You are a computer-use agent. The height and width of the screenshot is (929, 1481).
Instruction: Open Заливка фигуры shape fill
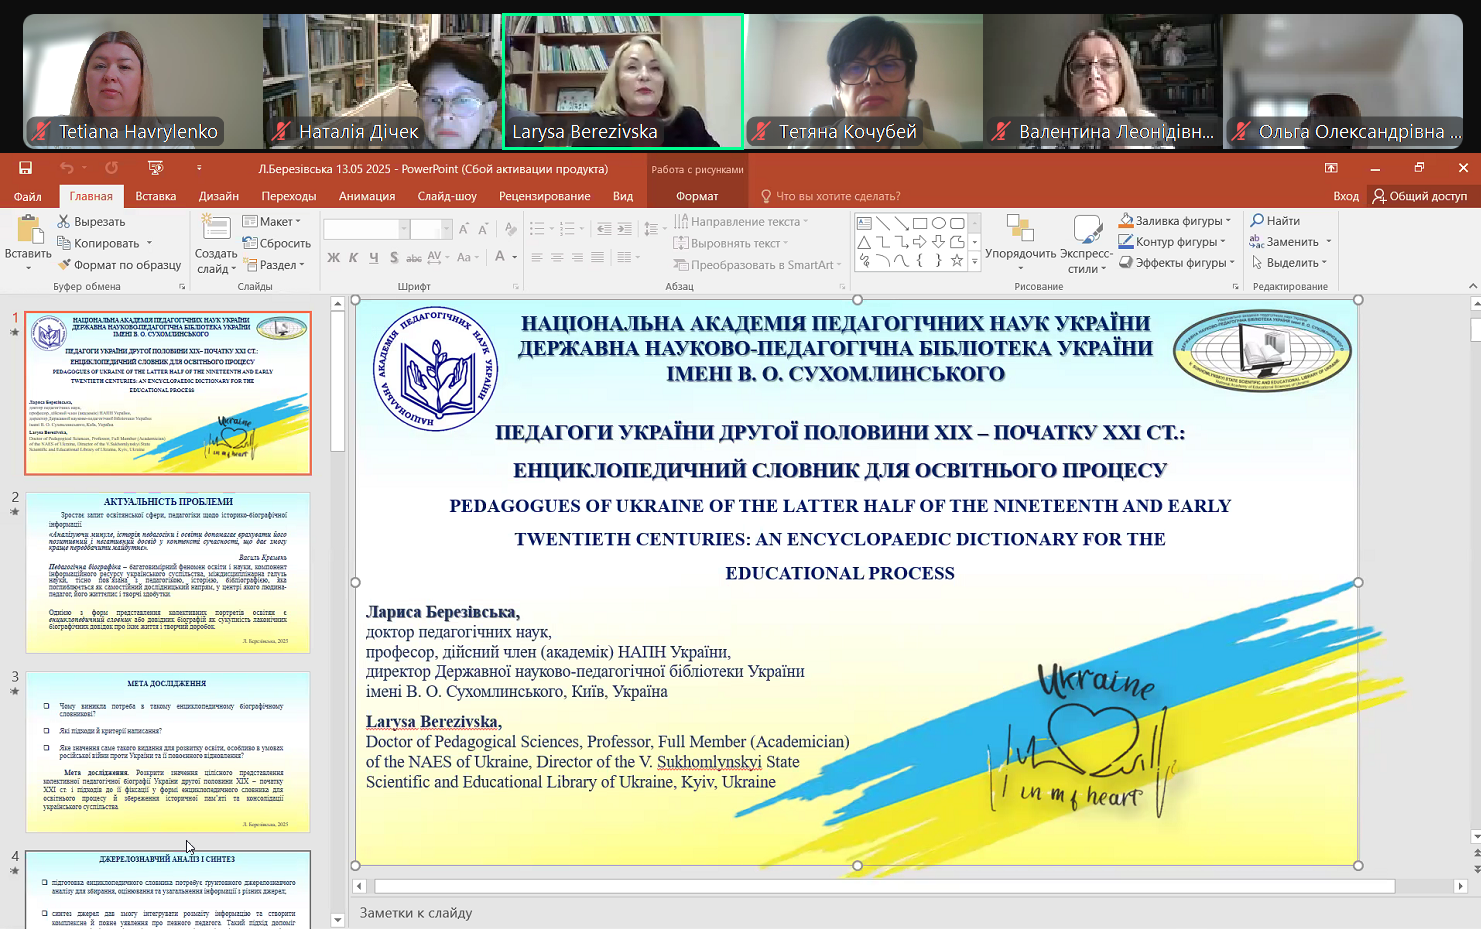point(1177,221)
